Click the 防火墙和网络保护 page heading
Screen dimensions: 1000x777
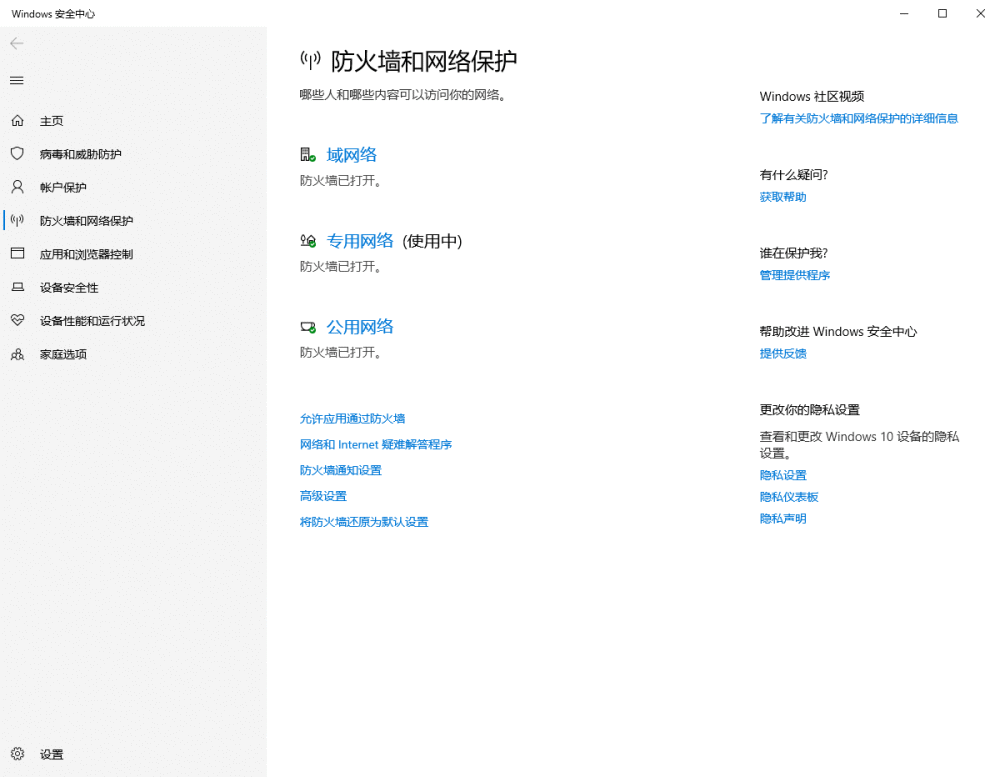[423, 61]
